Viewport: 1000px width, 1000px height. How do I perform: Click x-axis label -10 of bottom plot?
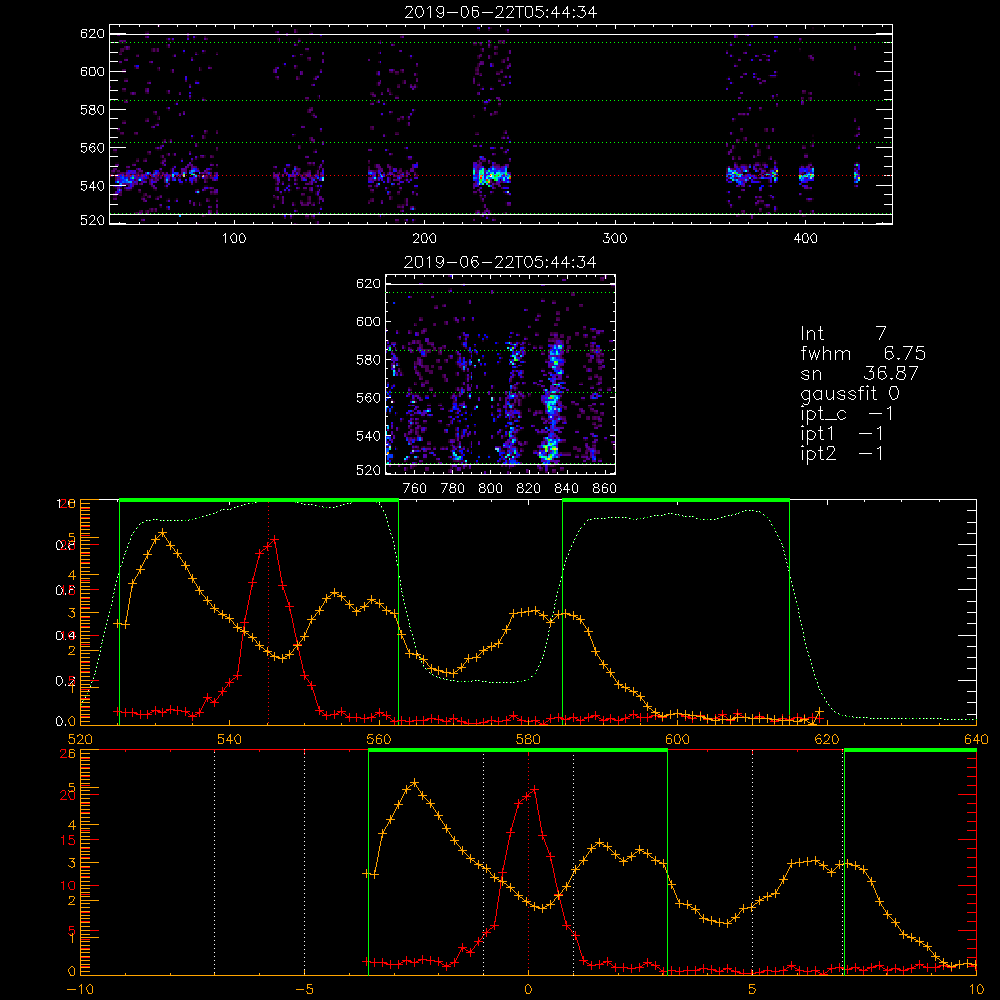(x=80, y=990)
